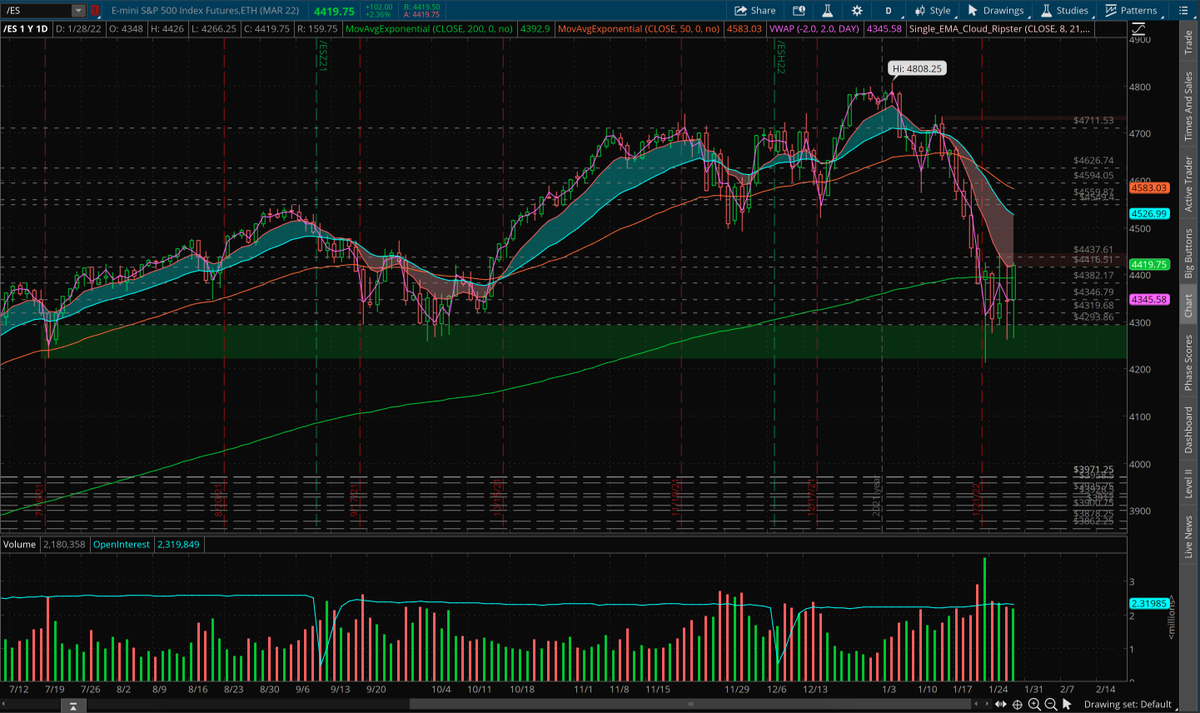Select the zoom-in magnifier icon

(1033, 703)
